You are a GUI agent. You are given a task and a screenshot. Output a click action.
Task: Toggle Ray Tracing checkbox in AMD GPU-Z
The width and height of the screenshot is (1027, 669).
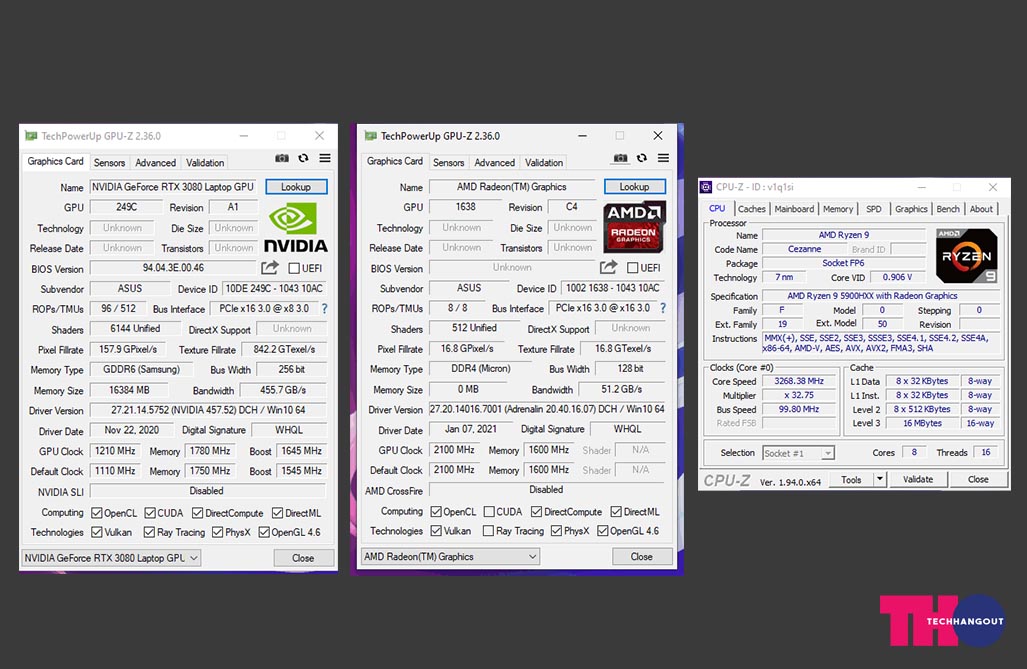tap(488, 531)
